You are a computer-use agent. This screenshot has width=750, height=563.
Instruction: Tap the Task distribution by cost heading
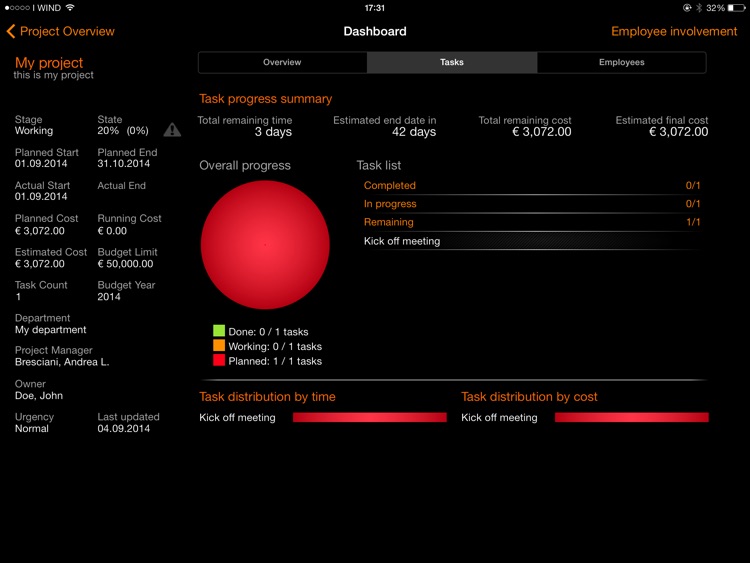pos(529,397)
